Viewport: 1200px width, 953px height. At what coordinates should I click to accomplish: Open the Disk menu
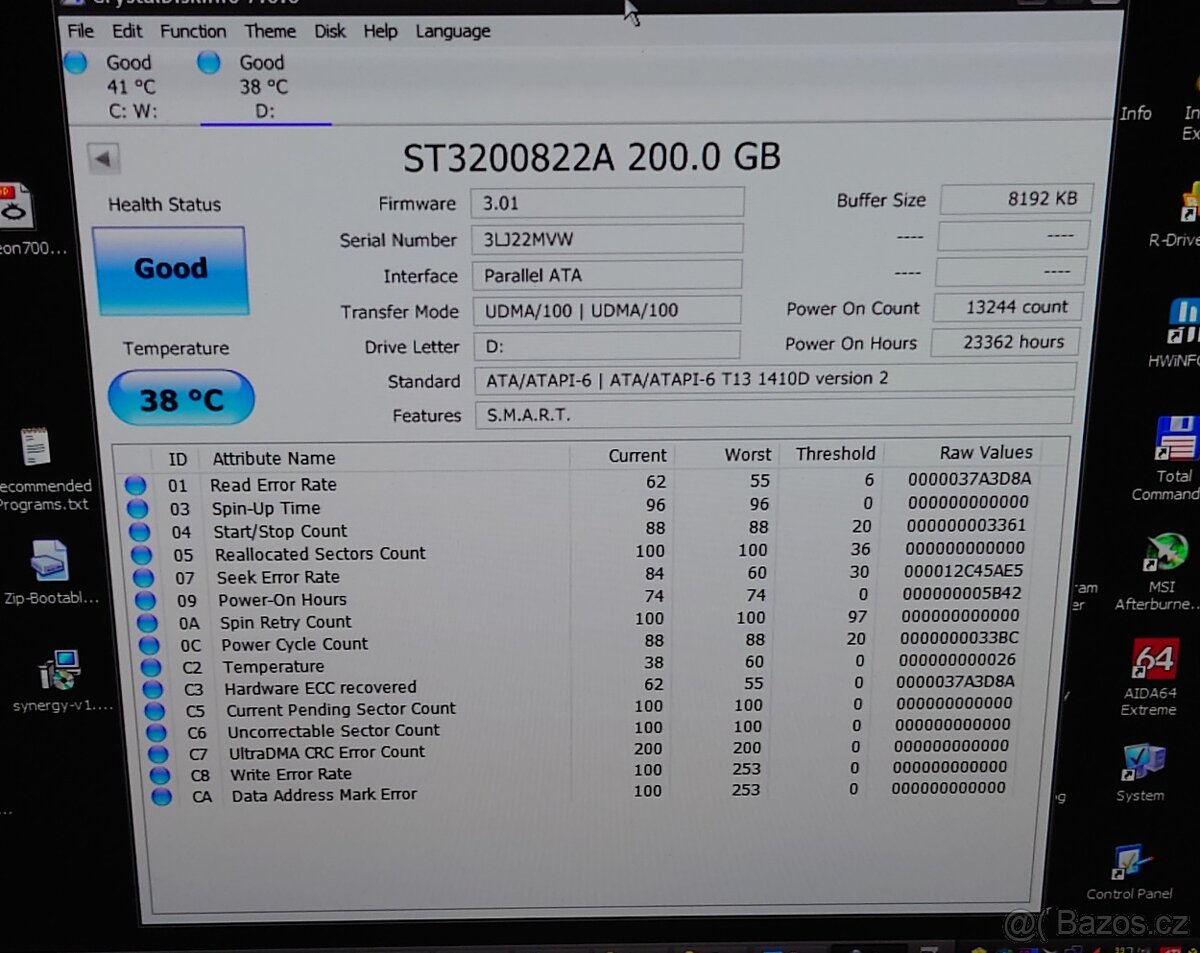(330, 31)
